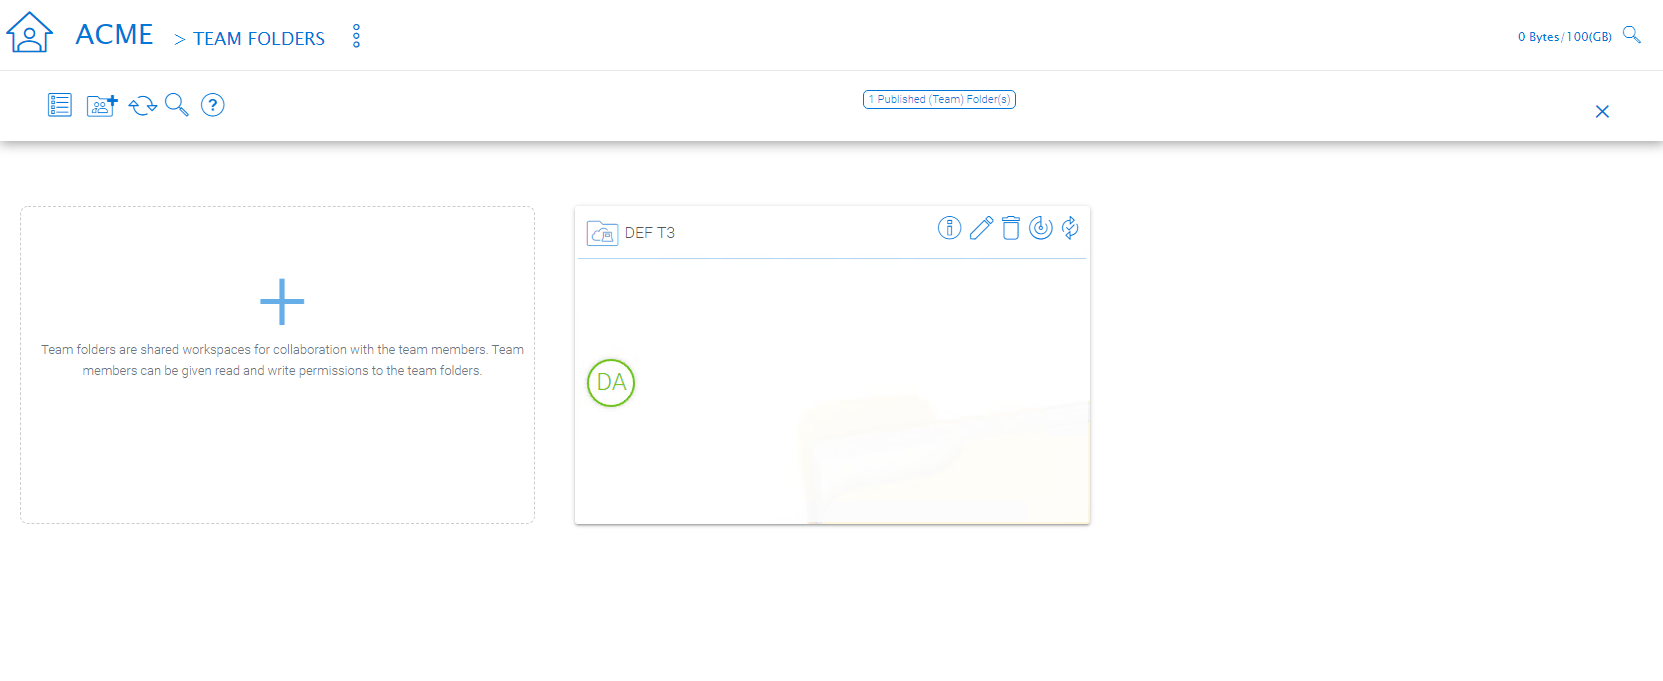Close the team folders panel with X
This screenshot has width=1663, height=681.
1602,112
